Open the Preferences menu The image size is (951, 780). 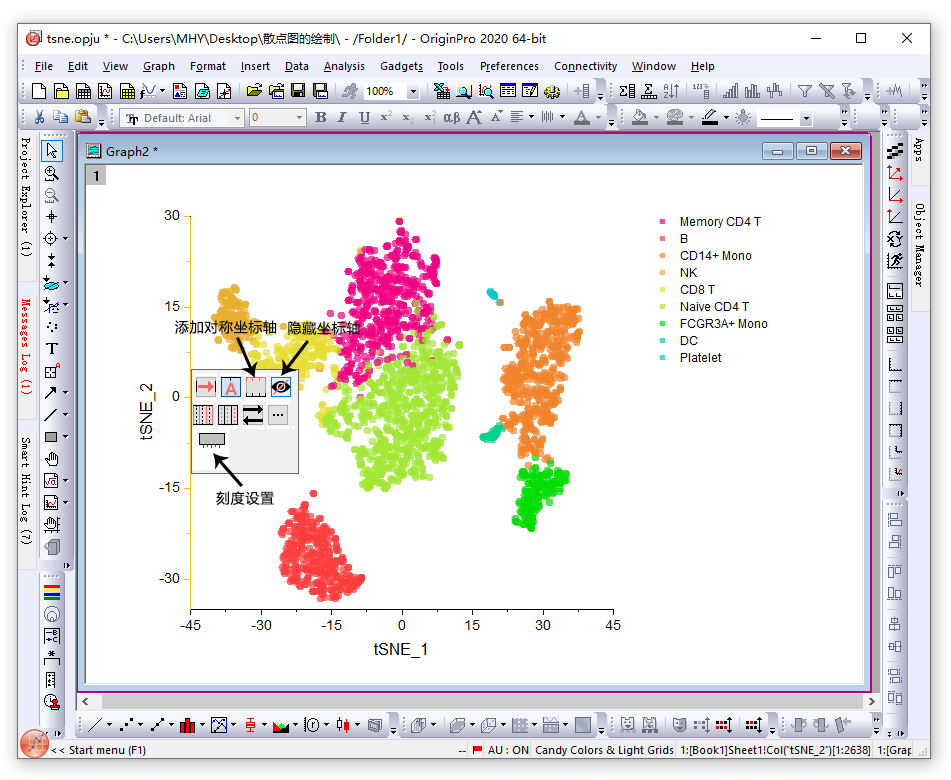(x=509, y=66)
